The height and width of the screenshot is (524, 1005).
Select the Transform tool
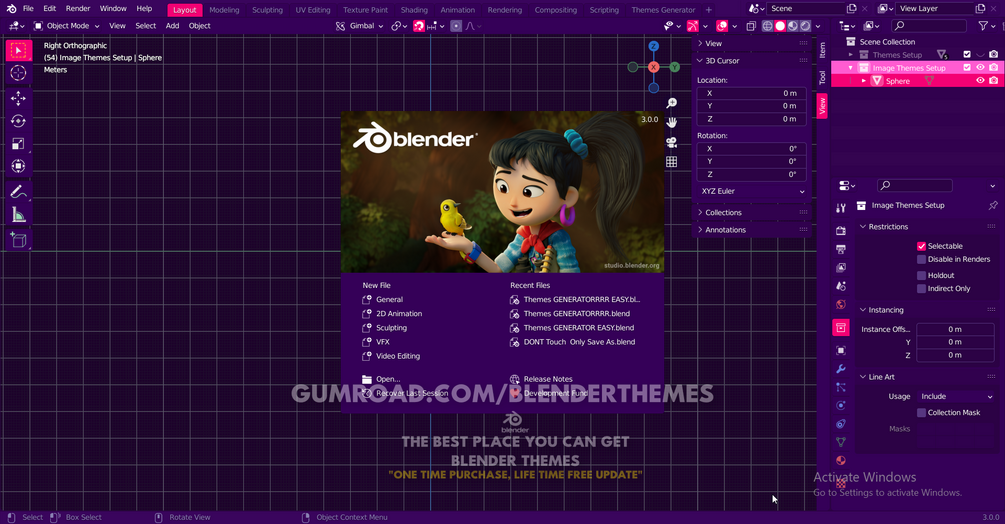19,166
